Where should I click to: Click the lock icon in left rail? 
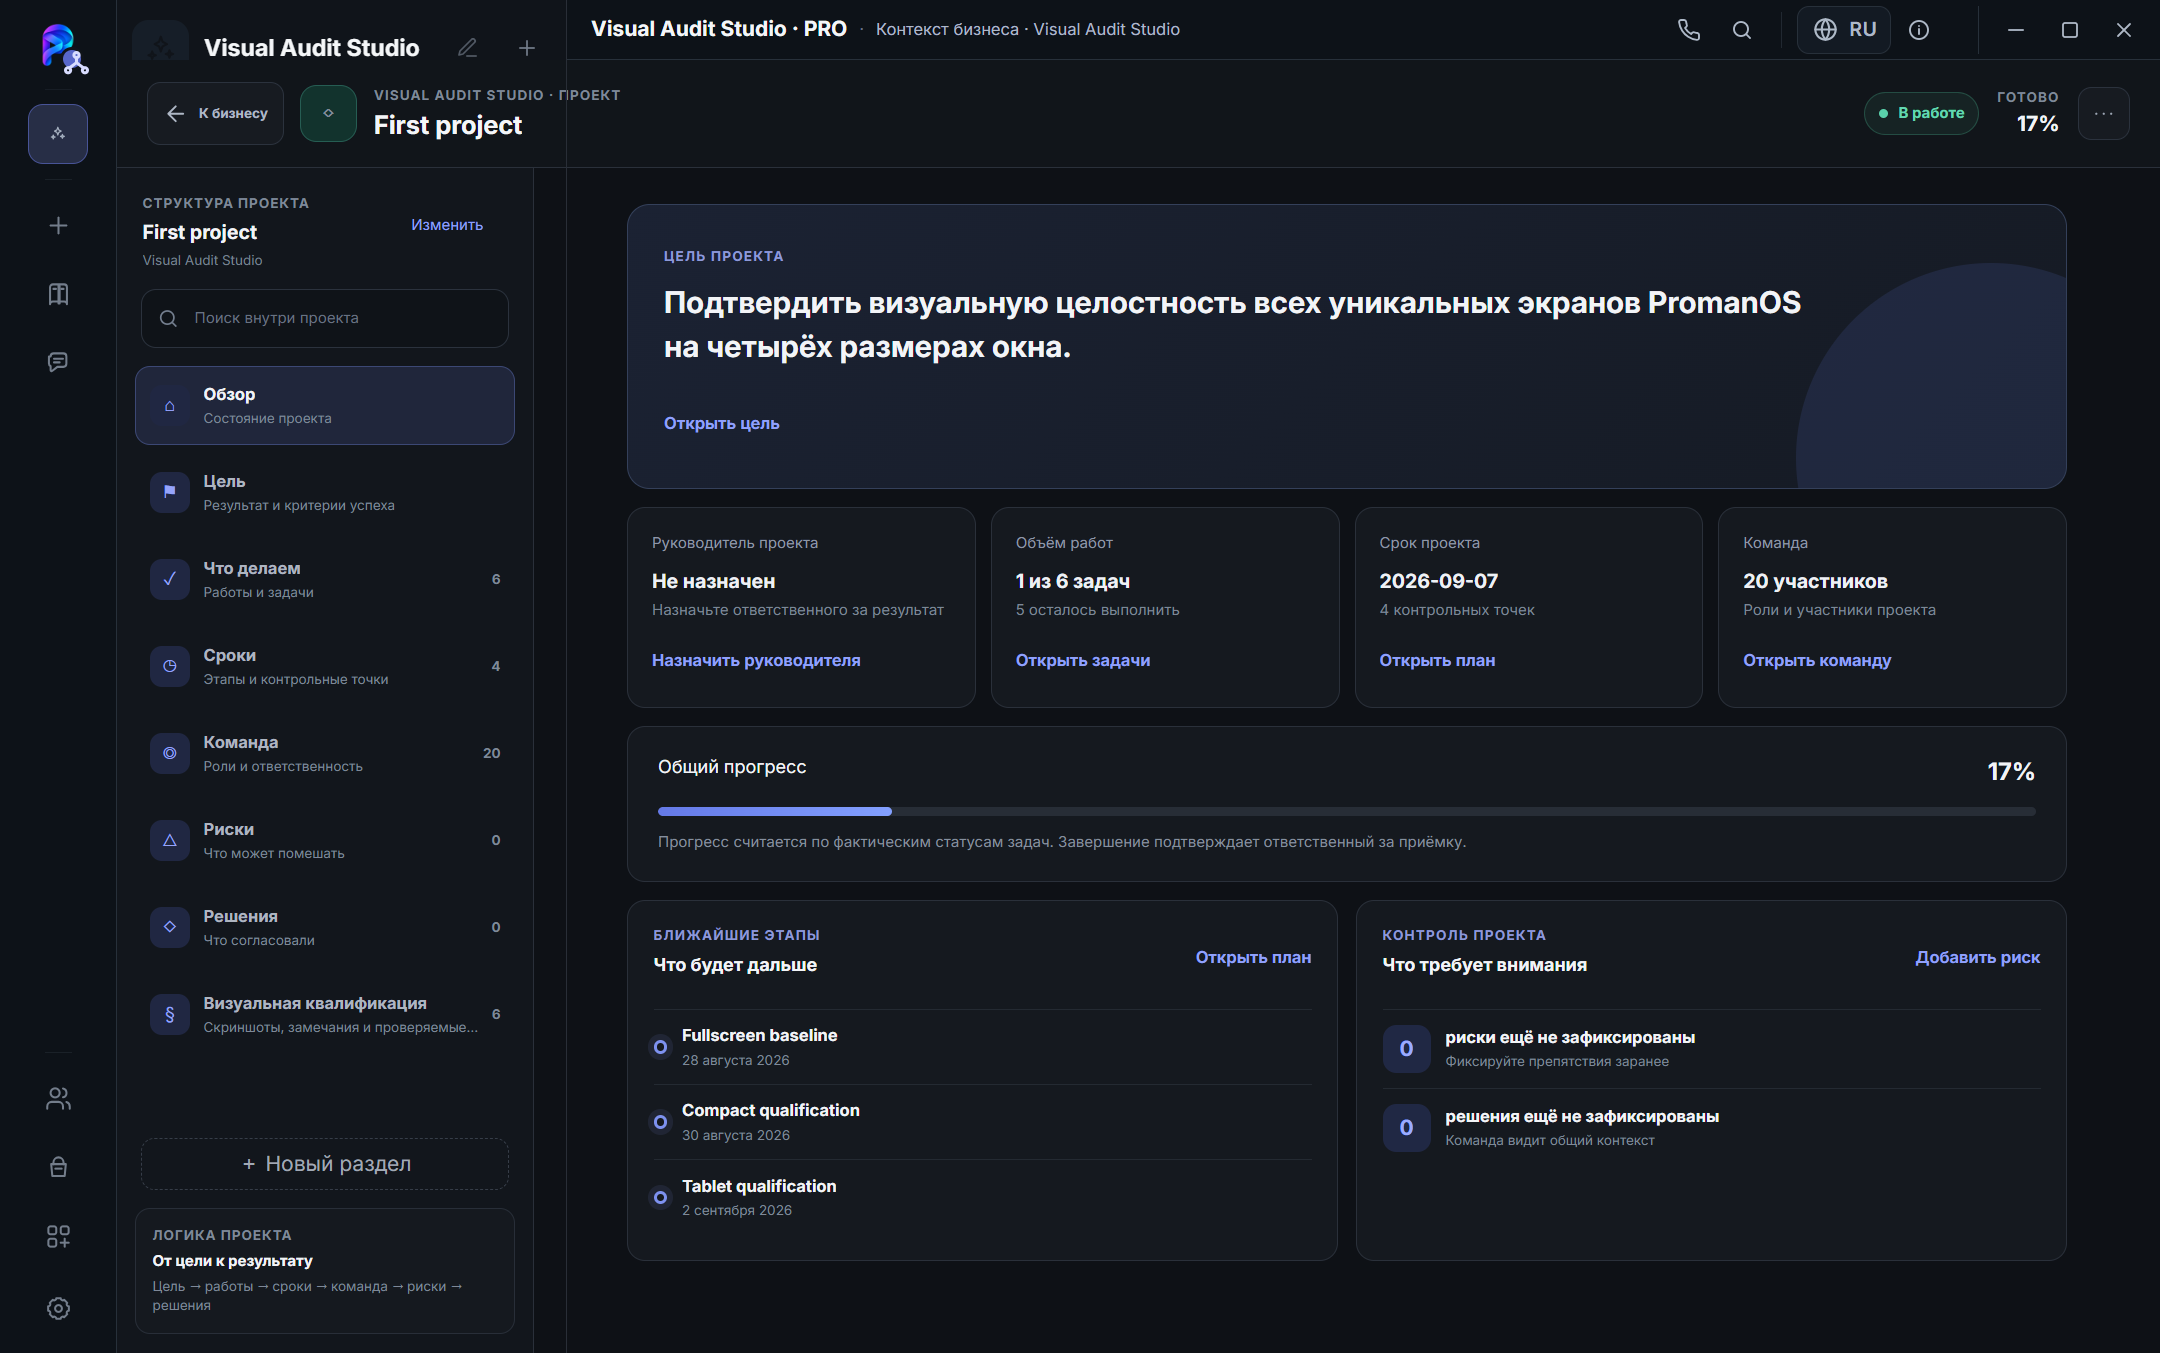58,1167
